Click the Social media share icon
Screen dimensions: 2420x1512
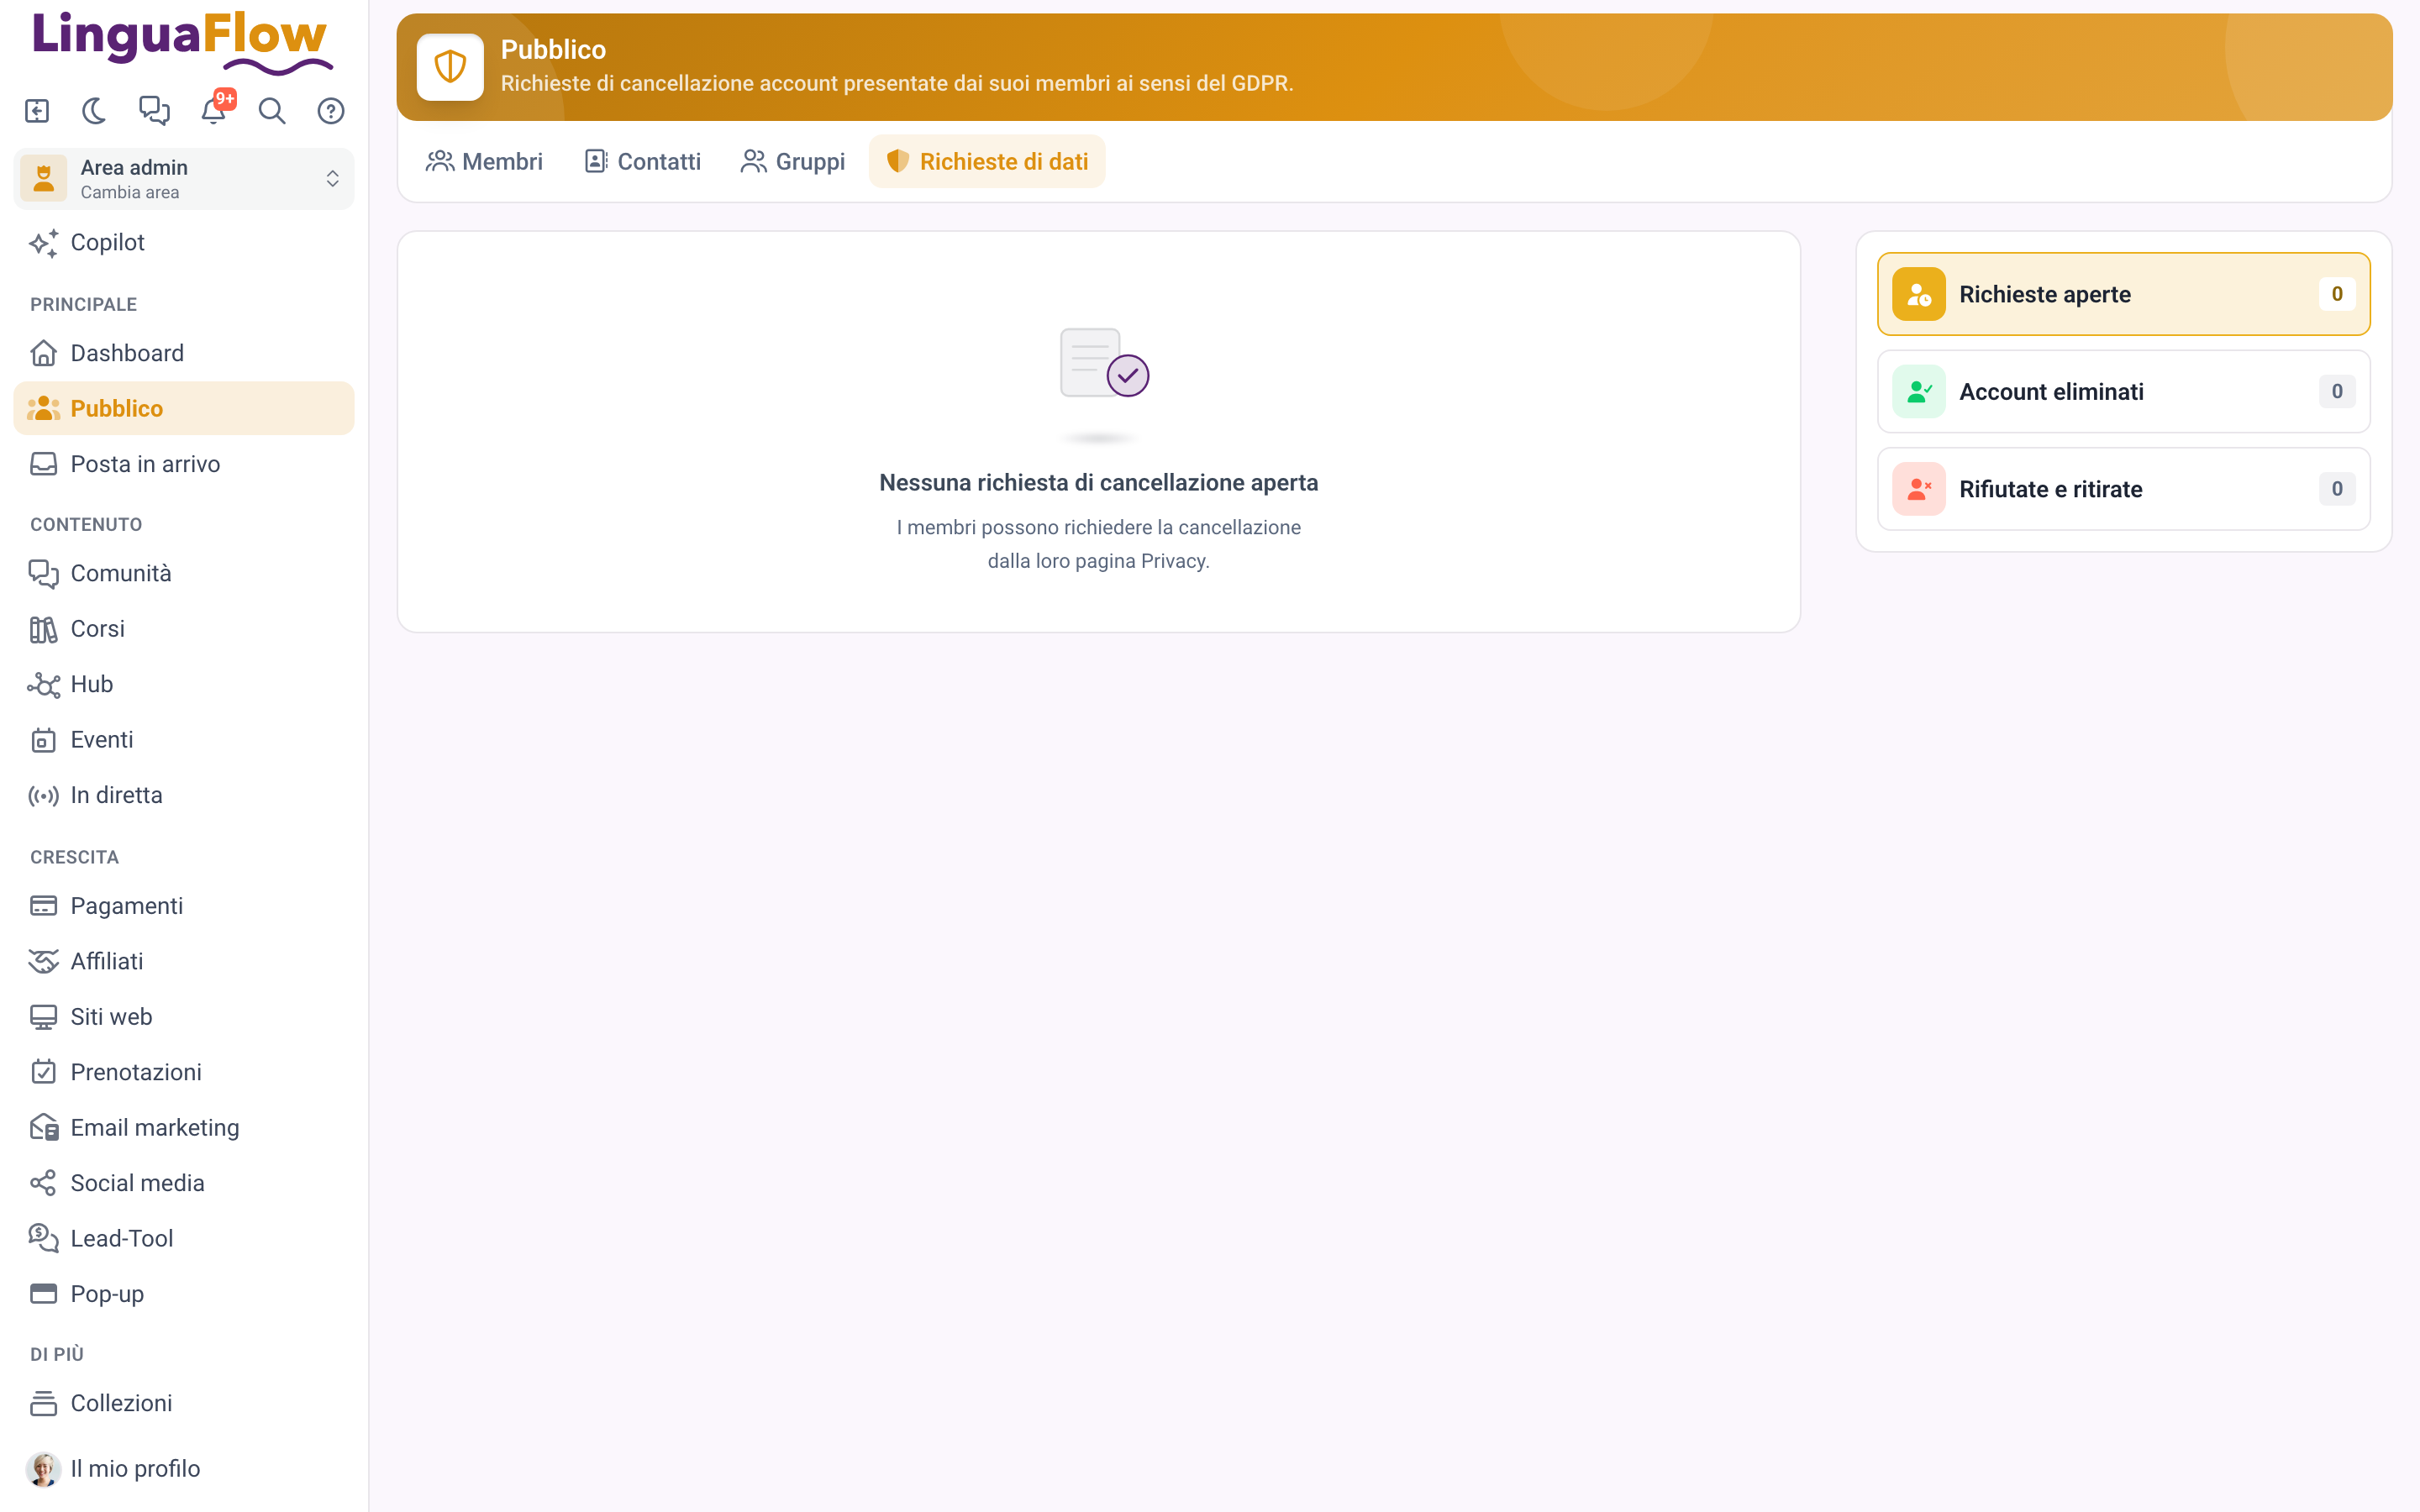click(43, 1183)
